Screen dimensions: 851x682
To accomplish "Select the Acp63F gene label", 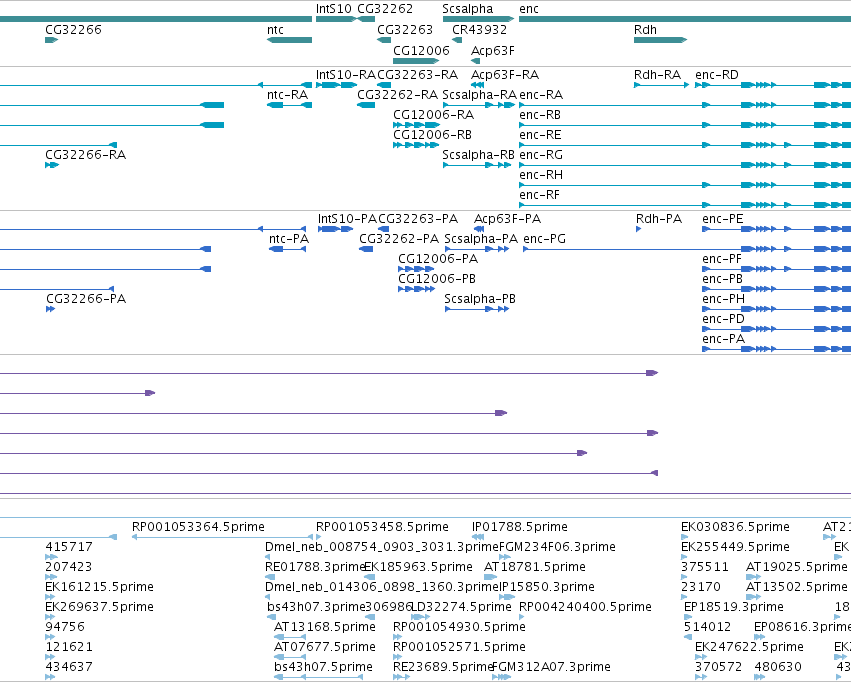I will tap(492, 51).
